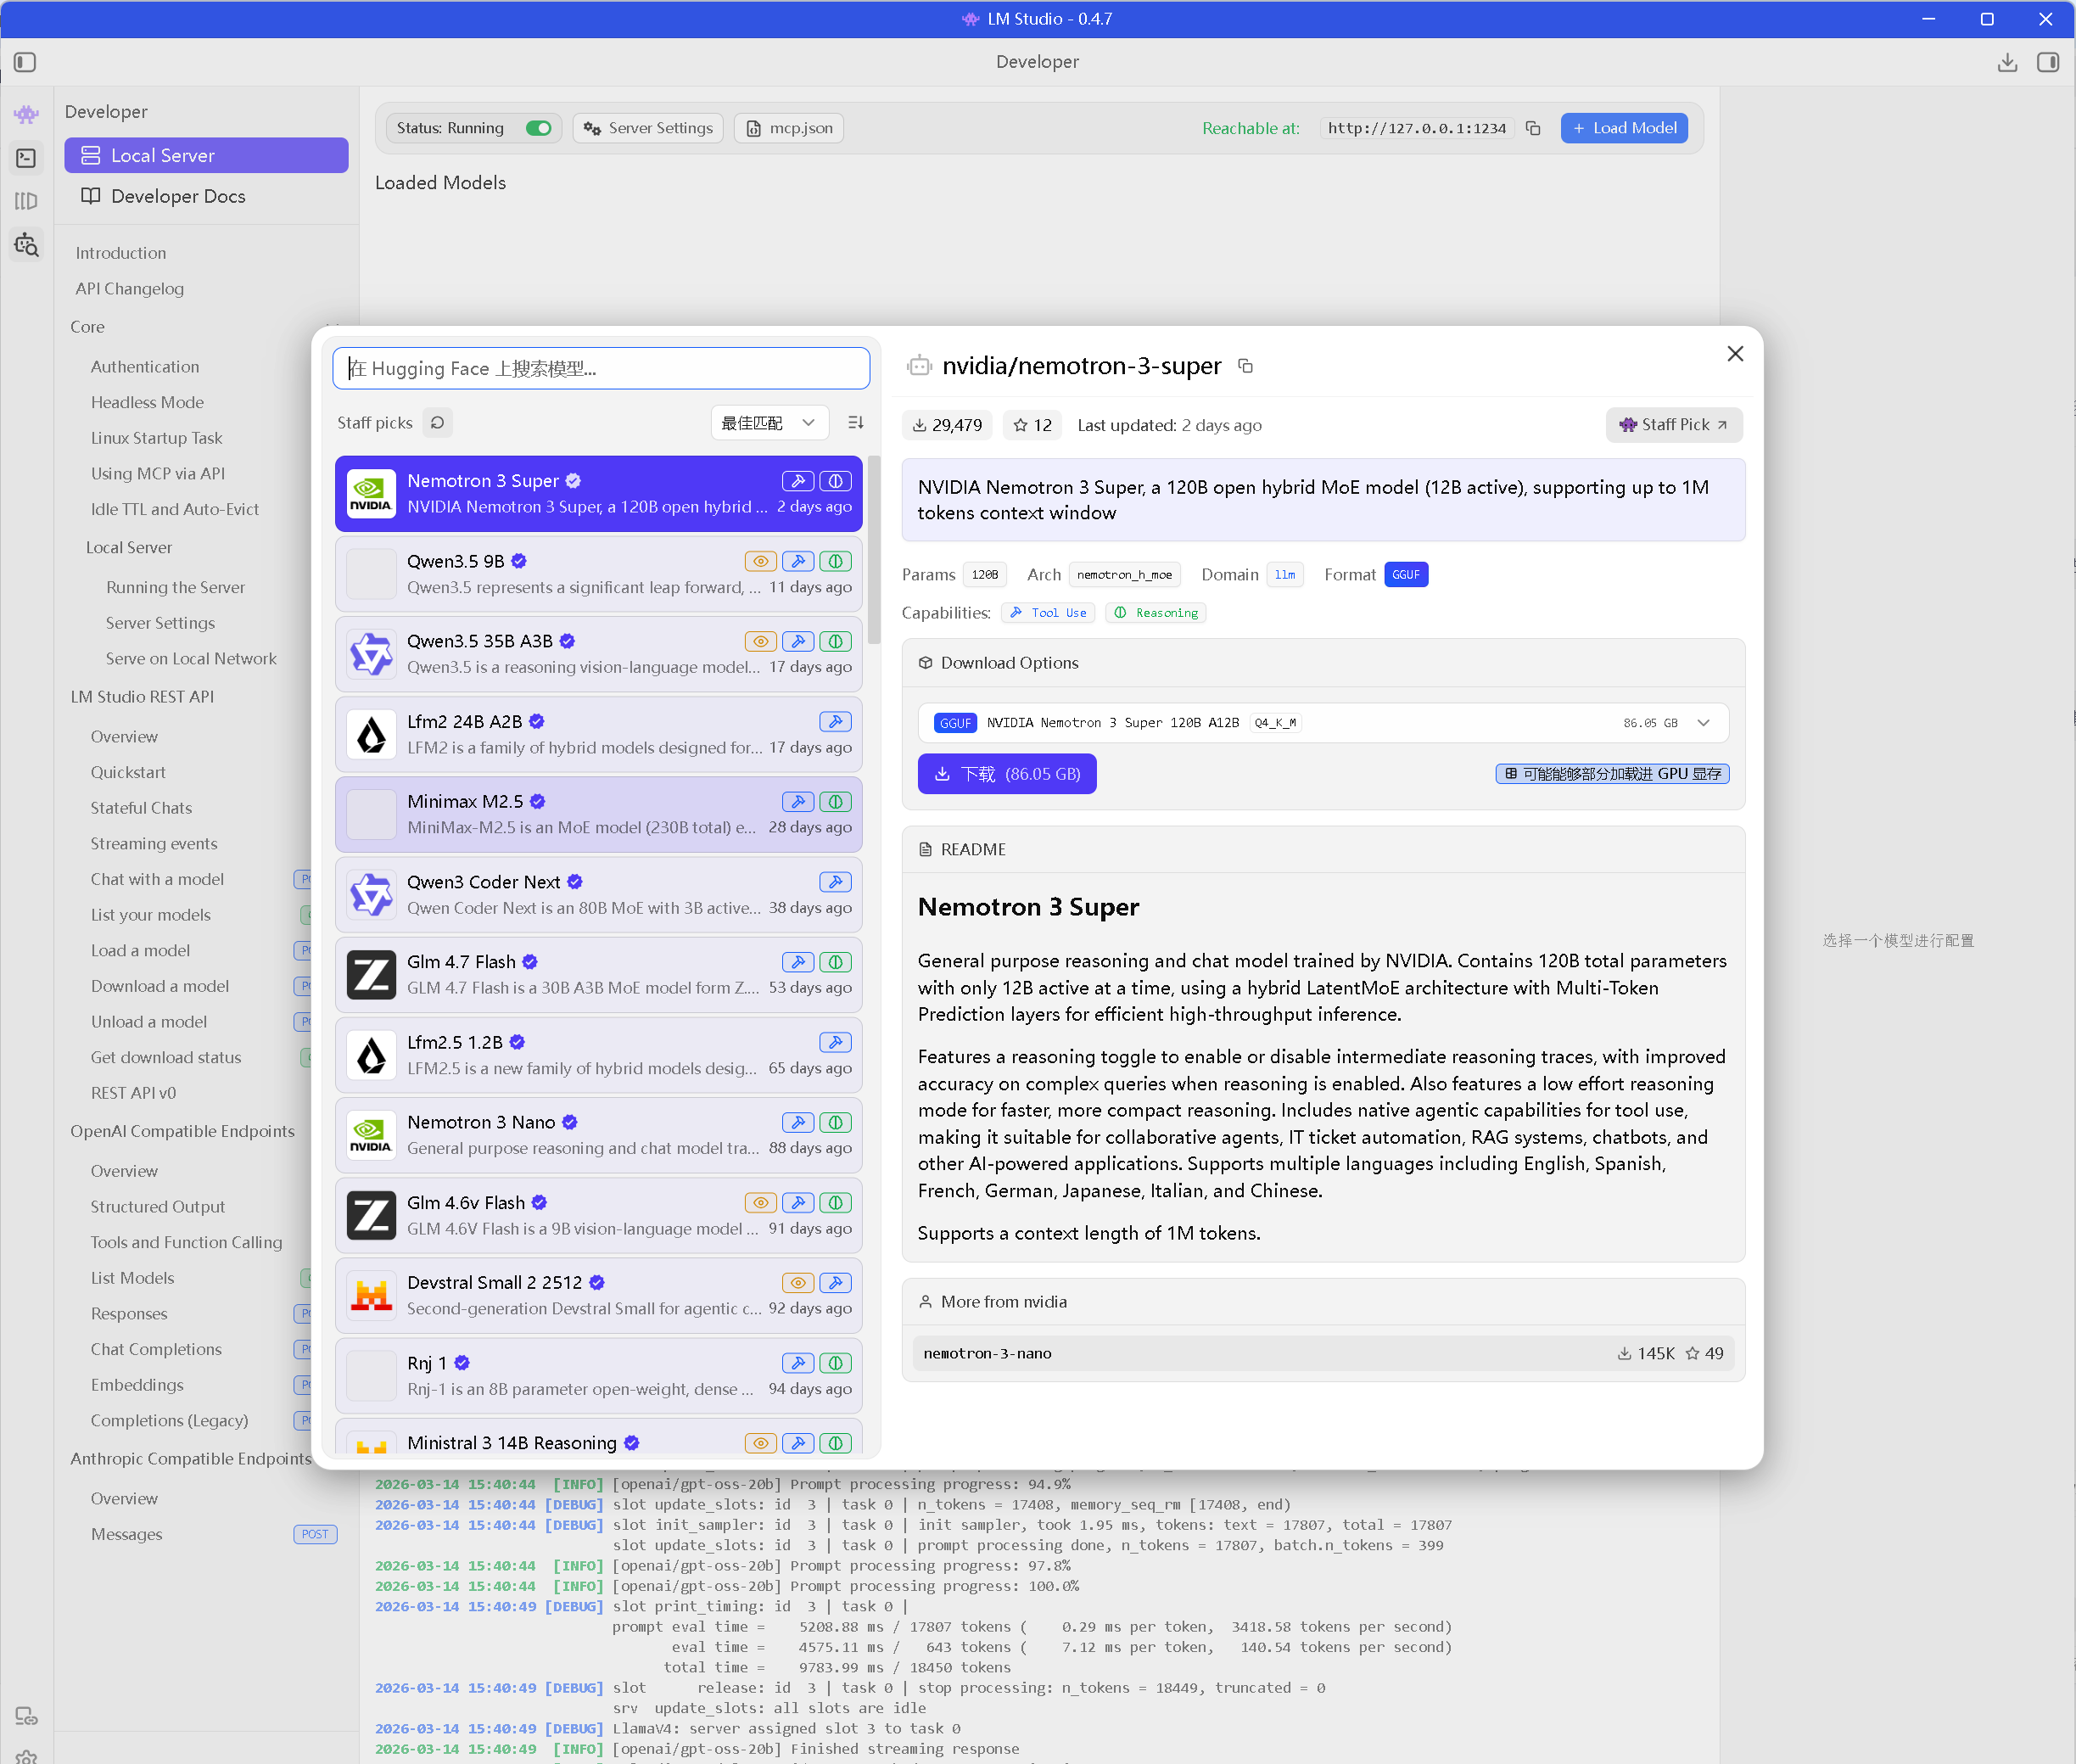Image resolution: width=2076 pixels, height=1764 pixels.
Task: Click the Developer terminal sidebar icon
Action: click(x=26, y=158)
